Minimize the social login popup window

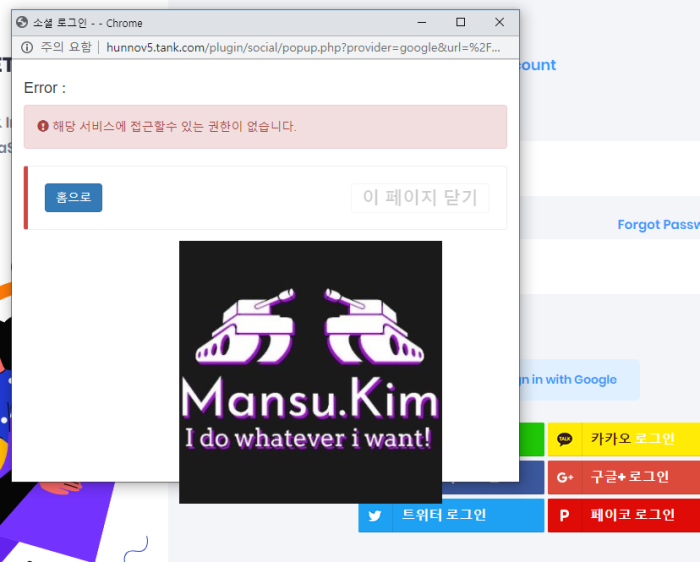pos(421,22)
